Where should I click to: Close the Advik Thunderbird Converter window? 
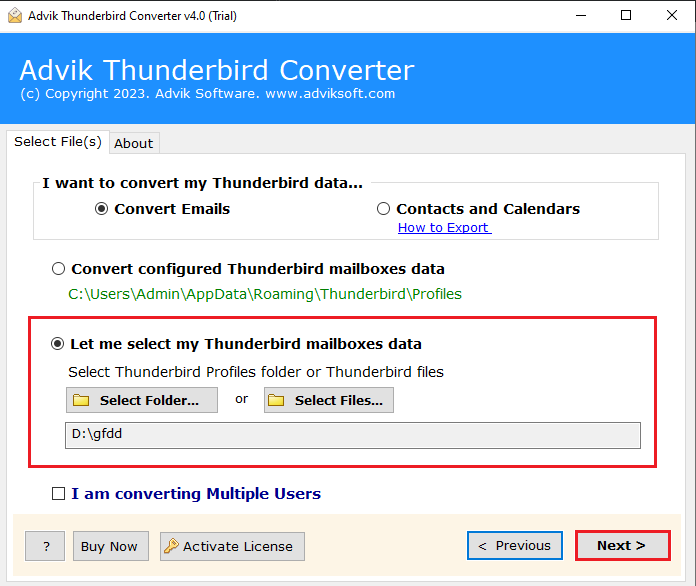click(672, 16)
